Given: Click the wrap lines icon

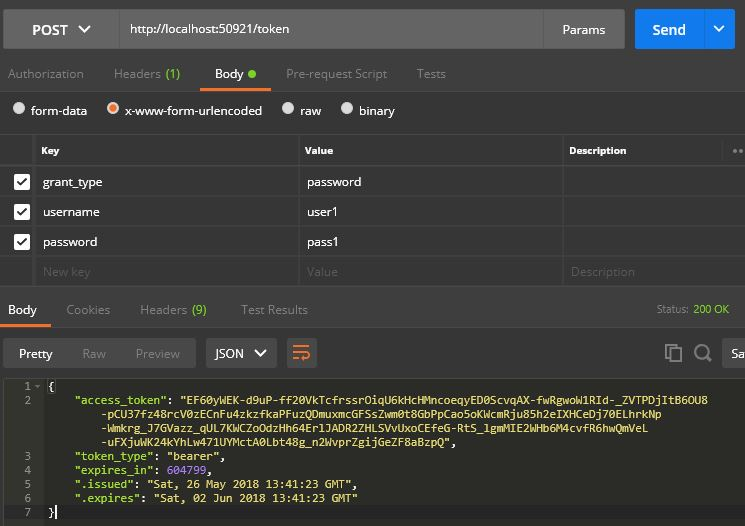Looking at the screenshot, I should pyautogui.click(x=302, y=353).
